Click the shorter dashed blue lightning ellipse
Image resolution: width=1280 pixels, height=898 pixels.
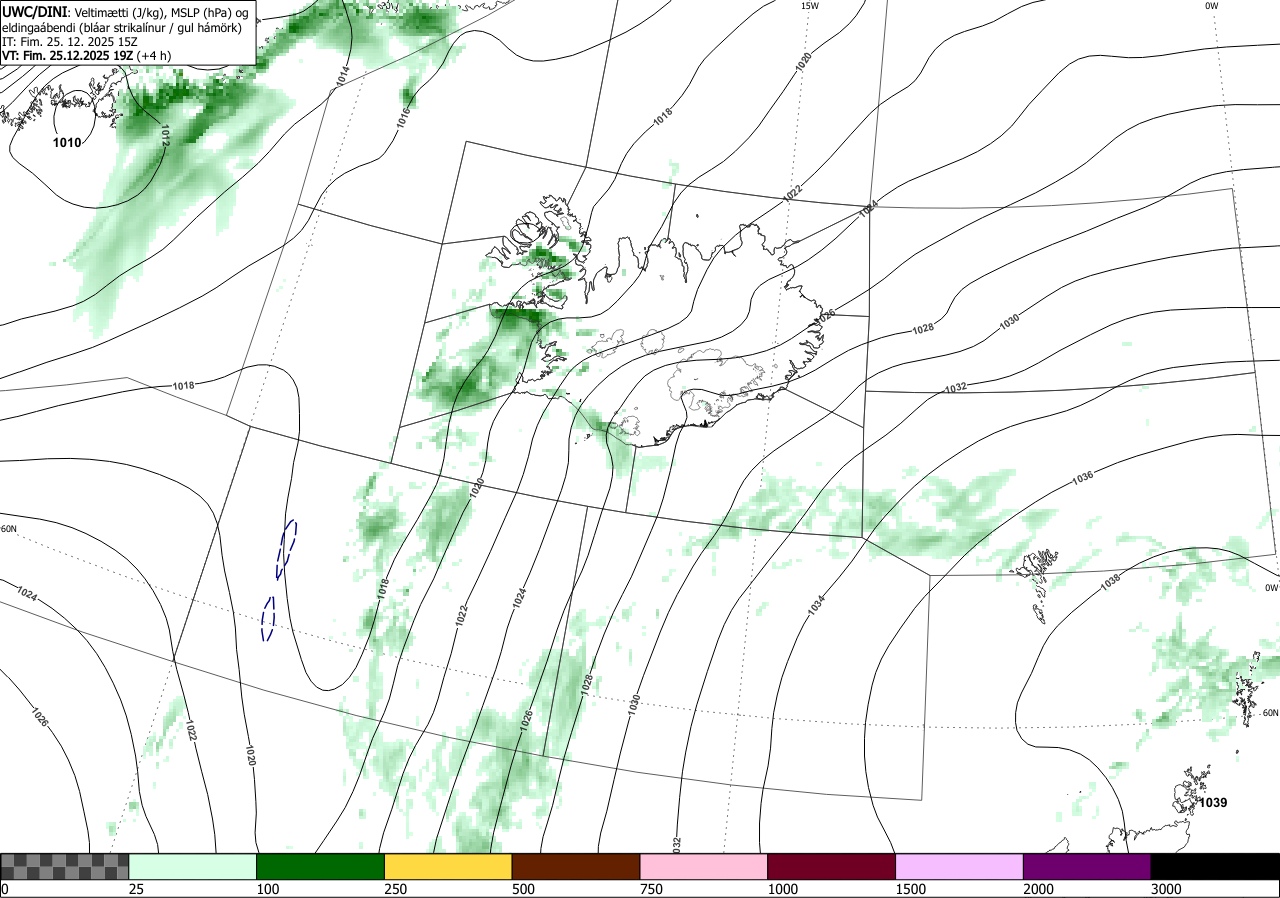(x=268, y=619)
